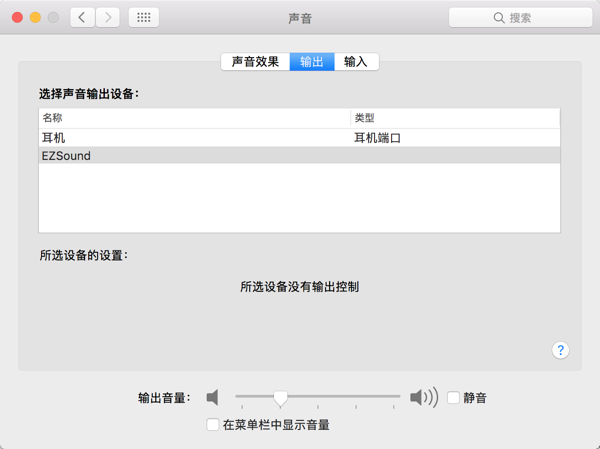
Task: Switch to the 声音效果 tab
Action: click(255, 62)
